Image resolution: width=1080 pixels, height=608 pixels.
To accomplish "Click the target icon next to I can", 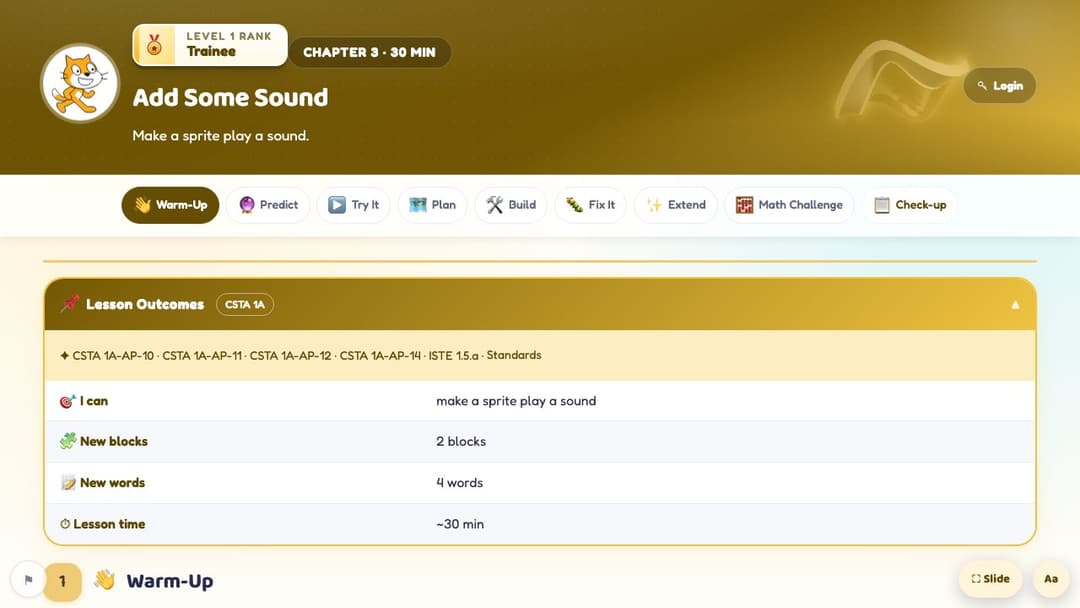I will tap(68, 401).
